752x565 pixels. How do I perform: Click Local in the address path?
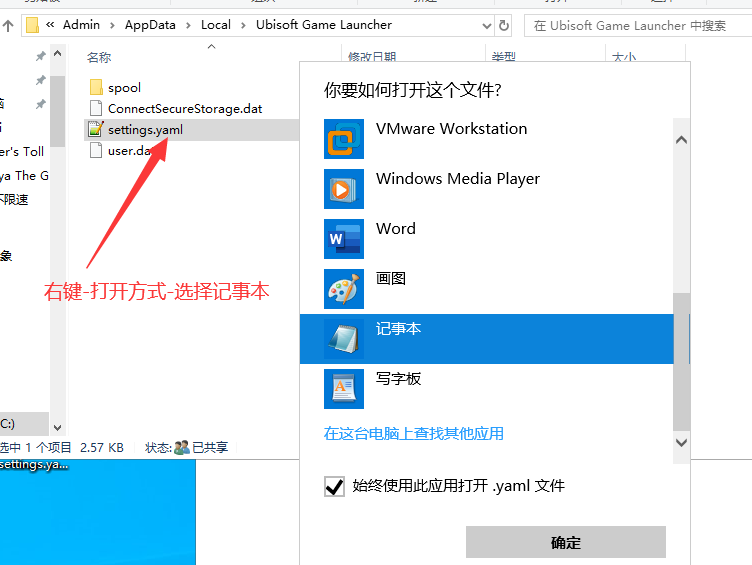pyautogui.click(x=216, y=25)
